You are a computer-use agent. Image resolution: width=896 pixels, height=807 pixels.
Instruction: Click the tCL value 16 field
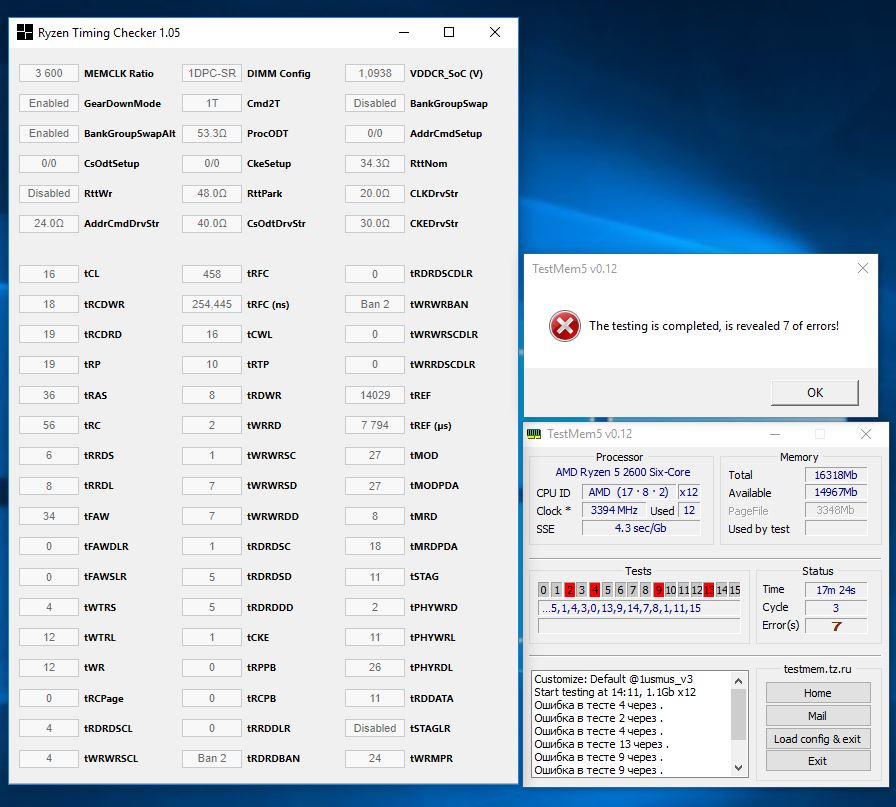(x=49, y=274)
